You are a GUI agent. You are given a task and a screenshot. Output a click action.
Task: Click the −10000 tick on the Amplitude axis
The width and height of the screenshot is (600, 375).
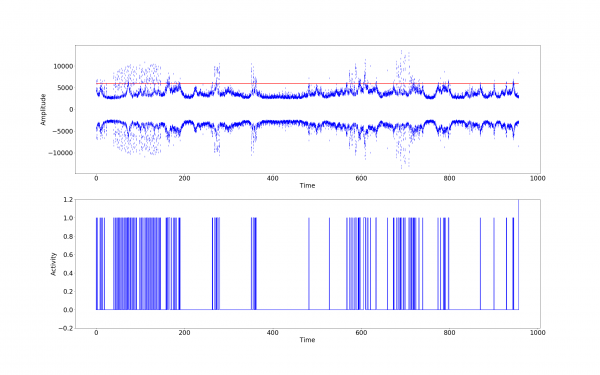pos(60,153)
